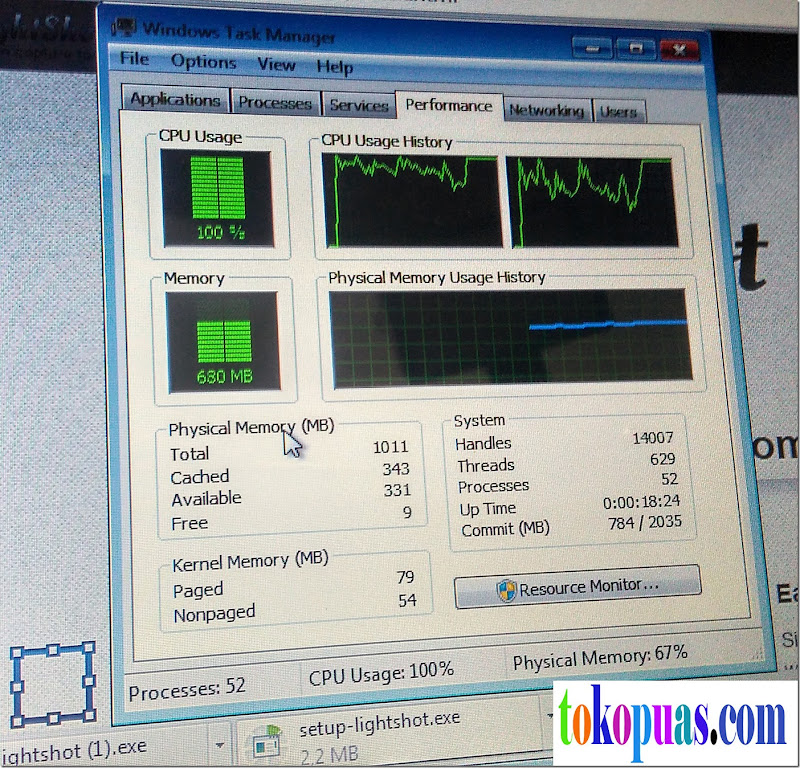Click the System Processes value 52
This screenshot has width=800, height=768.
[x=669, y=479]
